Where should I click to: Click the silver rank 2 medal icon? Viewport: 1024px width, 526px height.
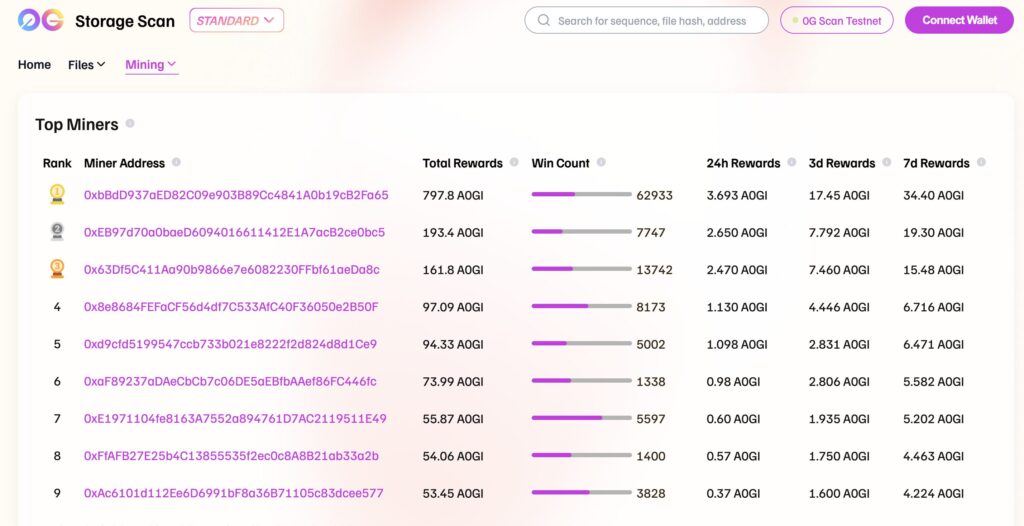pos(57,231)
